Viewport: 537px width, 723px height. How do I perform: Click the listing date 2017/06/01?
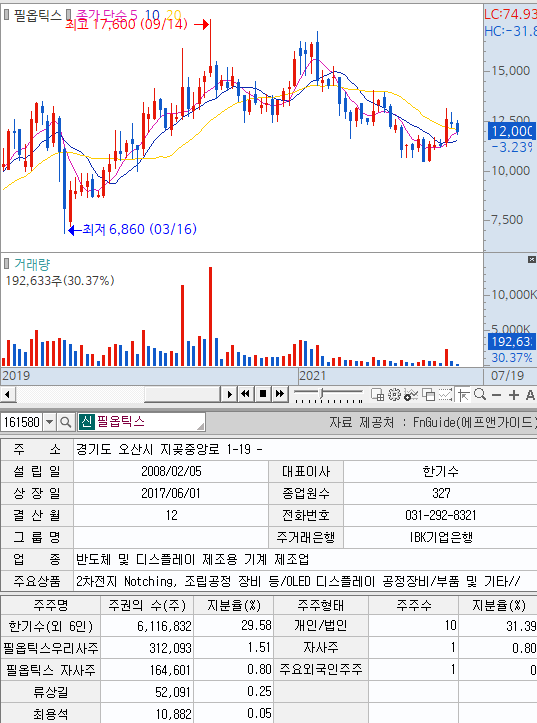[171, 493]
